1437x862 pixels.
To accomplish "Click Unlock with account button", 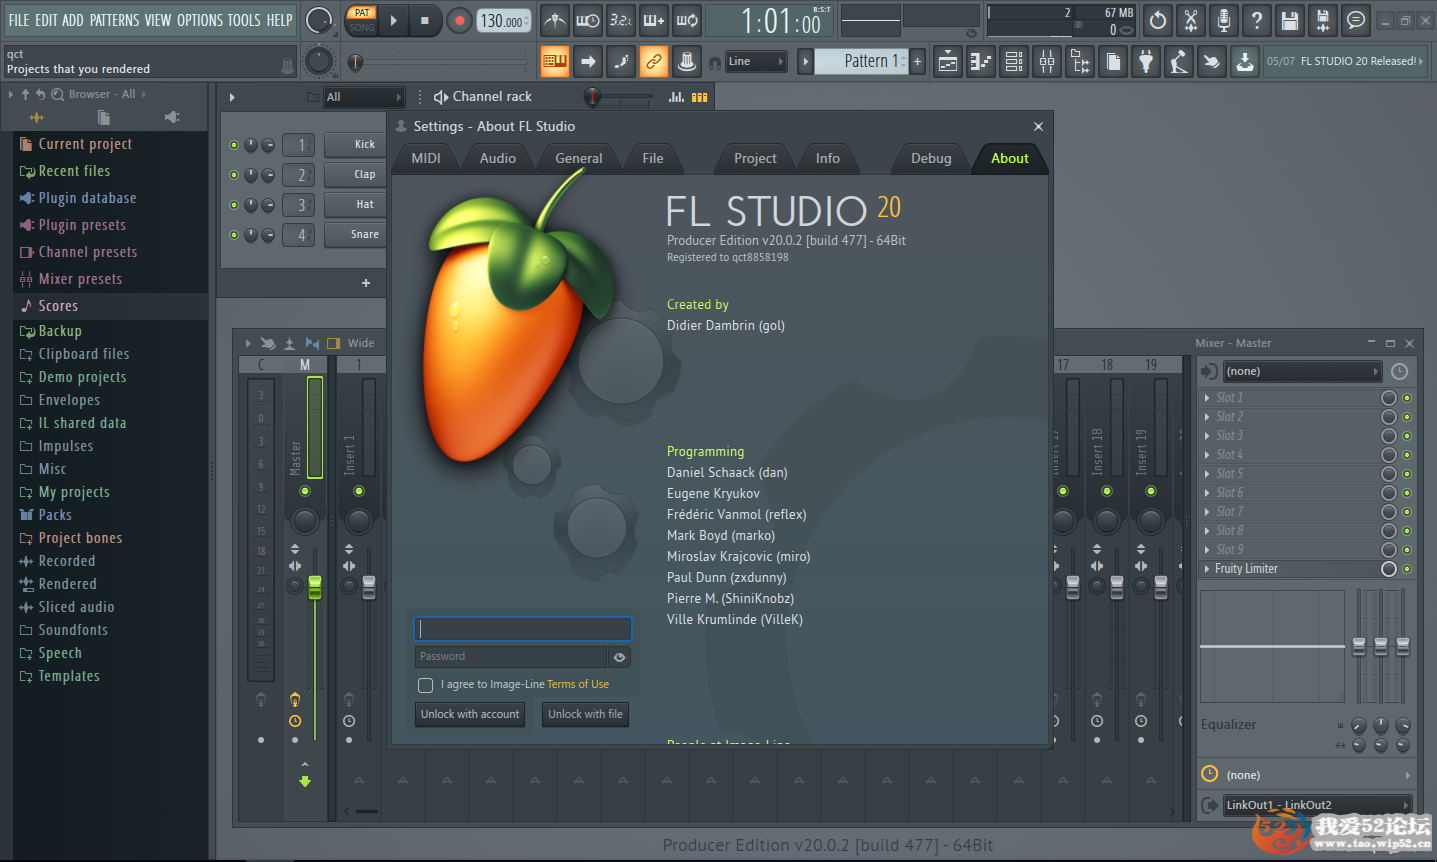I will [x=470, y=714].
